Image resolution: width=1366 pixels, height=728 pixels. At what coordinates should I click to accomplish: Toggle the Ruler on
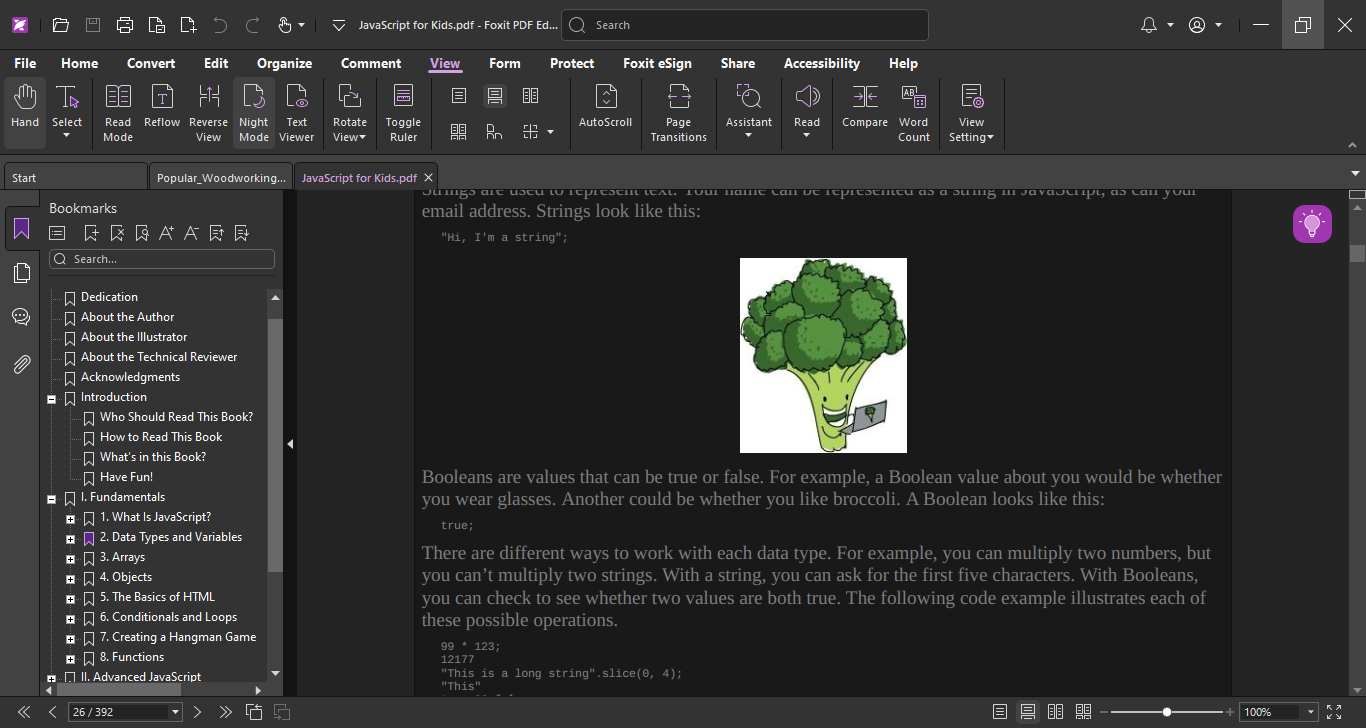tap(403, 110)
